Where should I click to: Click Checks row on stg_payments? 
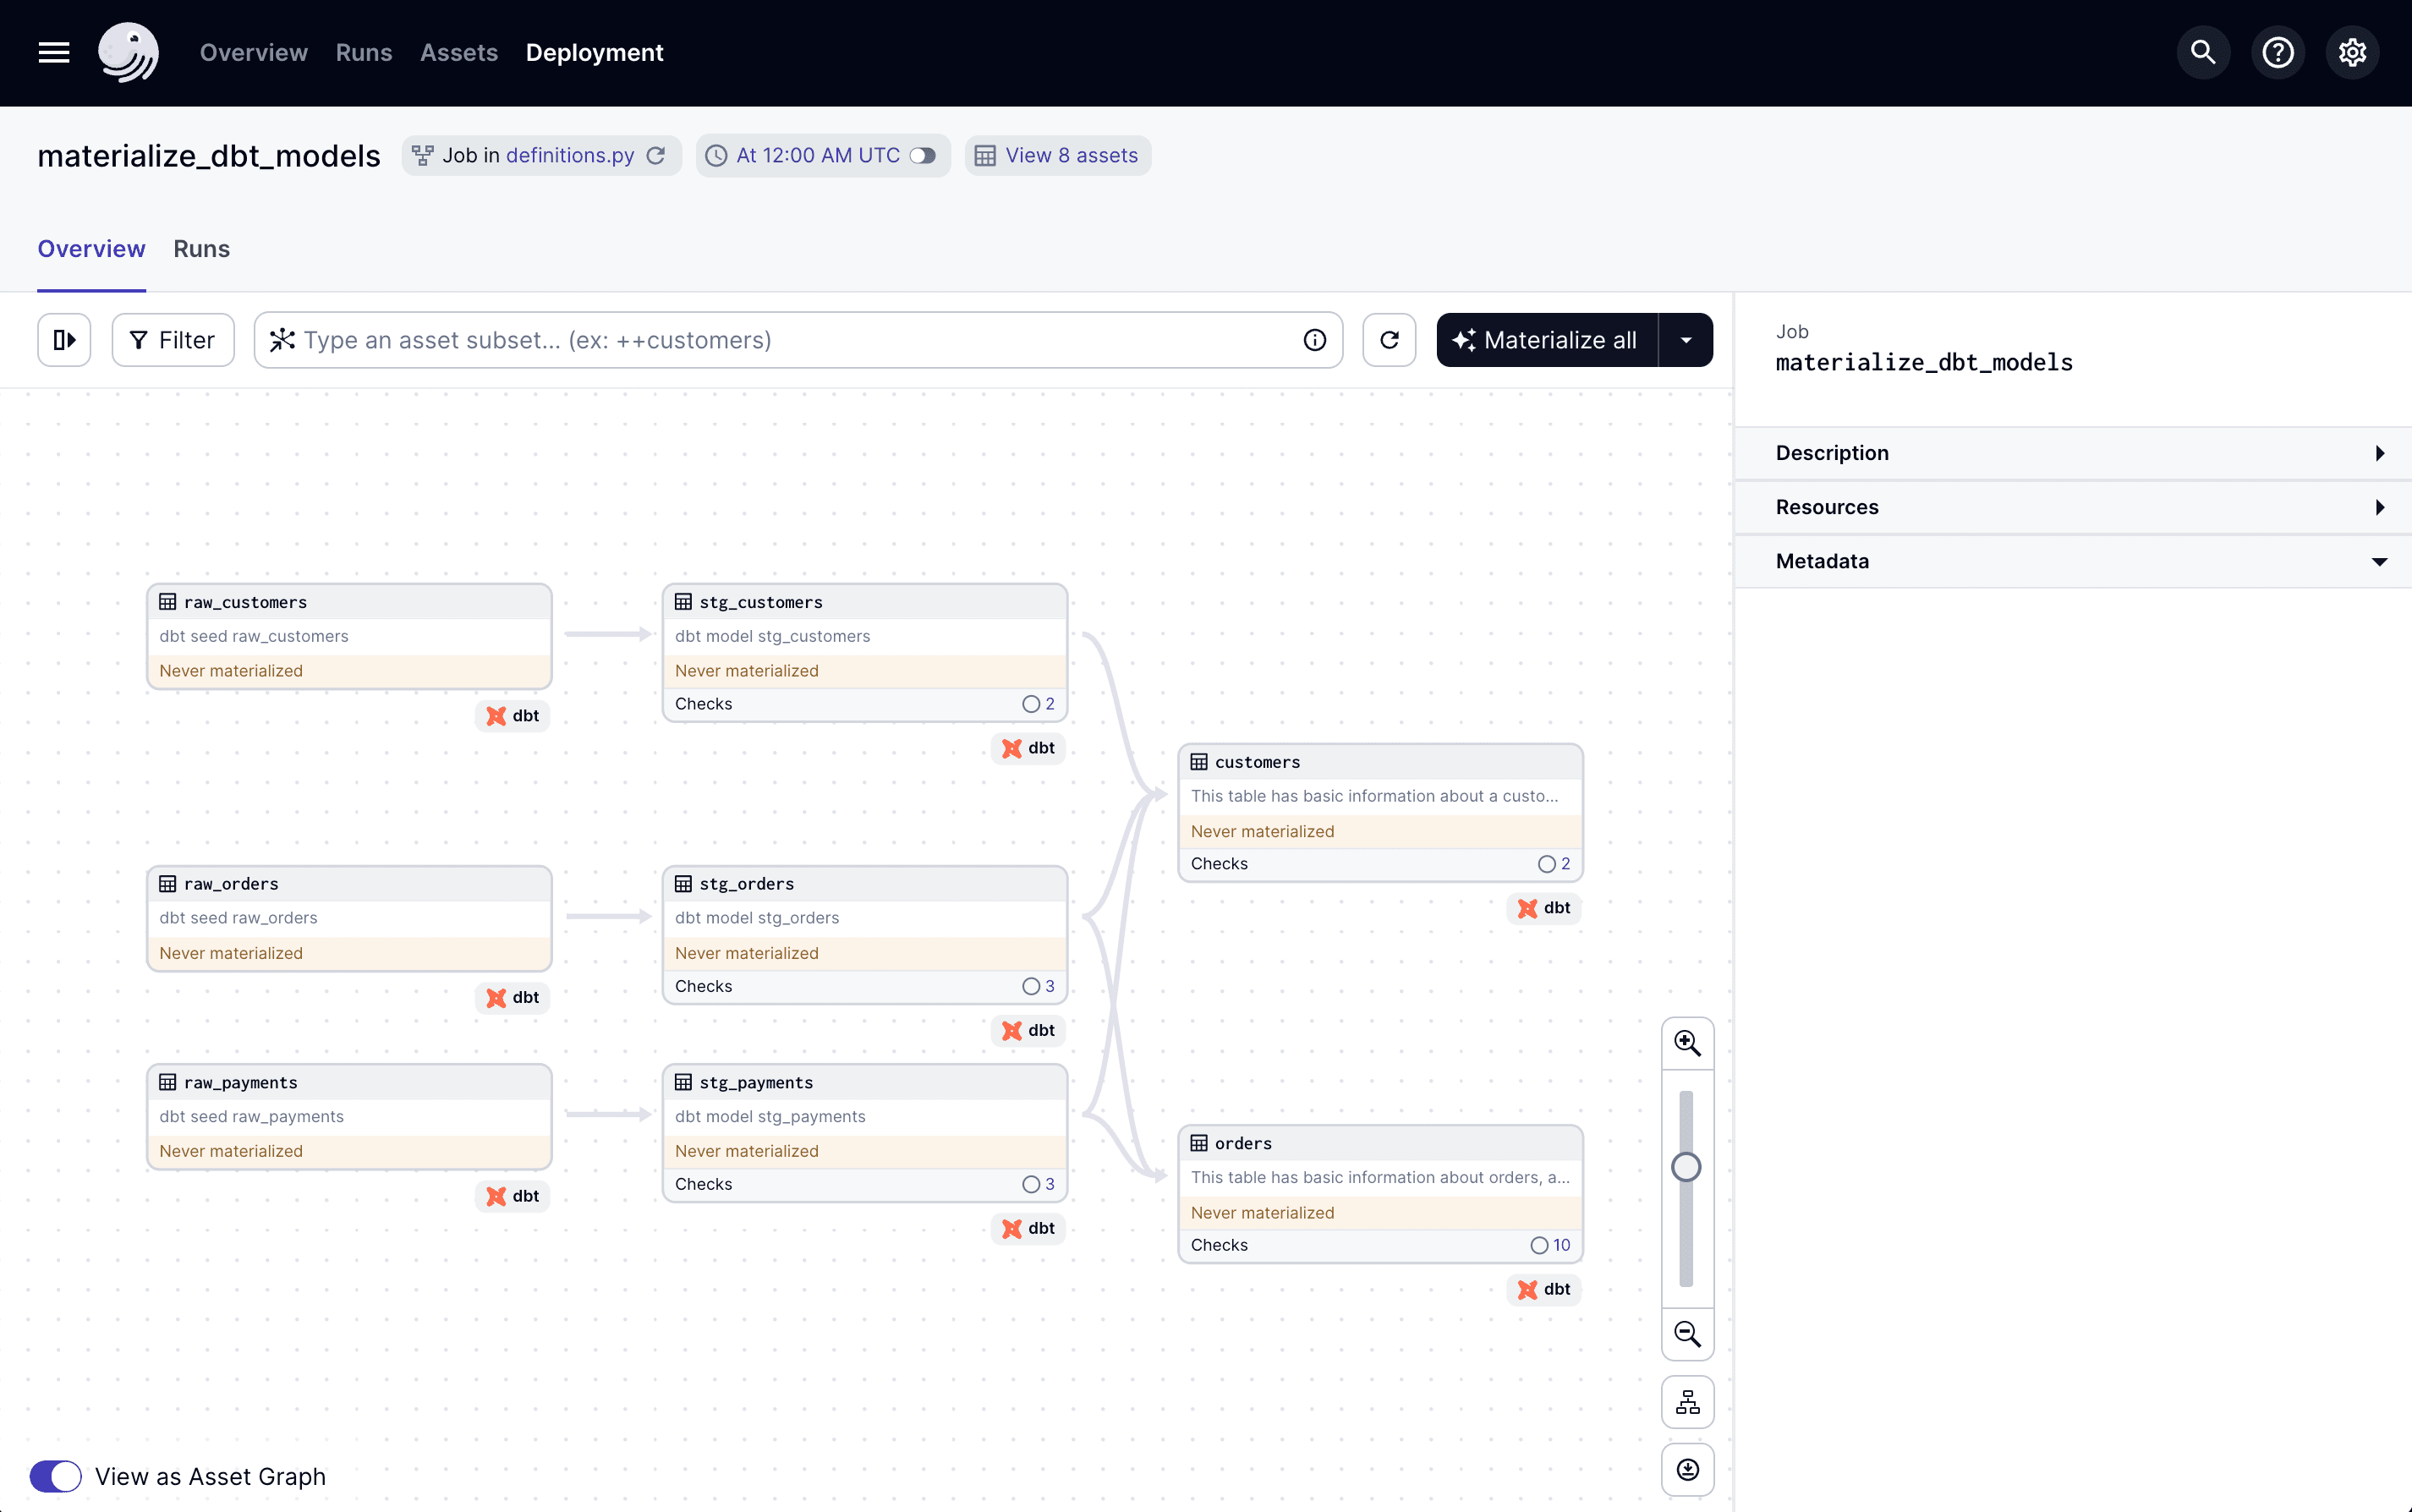tap(865, 1184)
